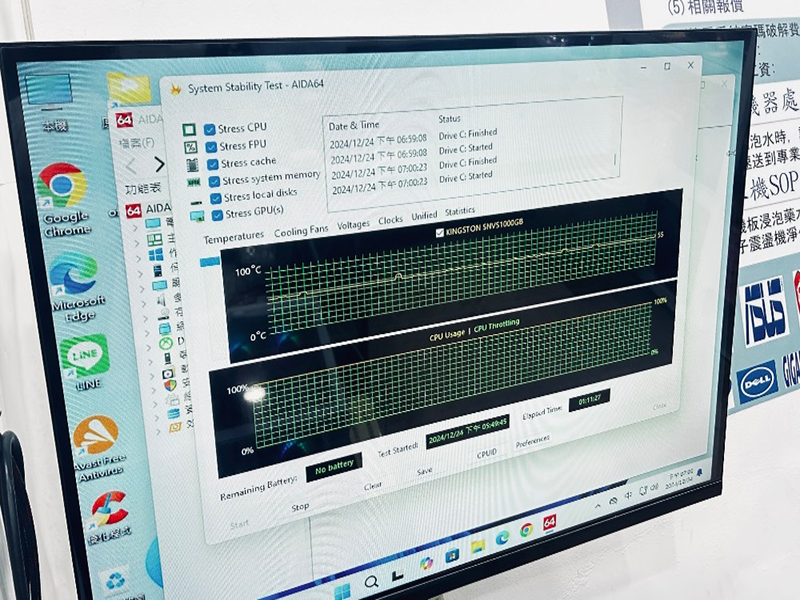800x600 pixels.
Task: Uncheck Stress CPU checkbox
Action: (209, 130)
